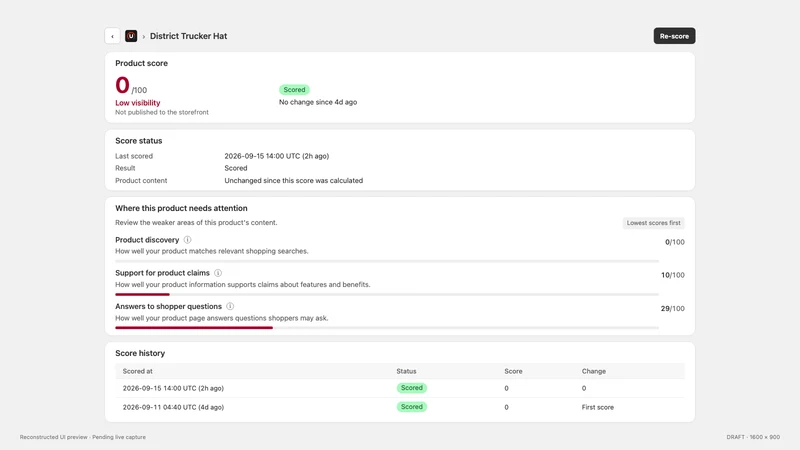The height and width of the screenshot is (450, 800).
Task: Click the 0/100 Product discovery score
Action: pyautogui.click(x=674, y=242)
